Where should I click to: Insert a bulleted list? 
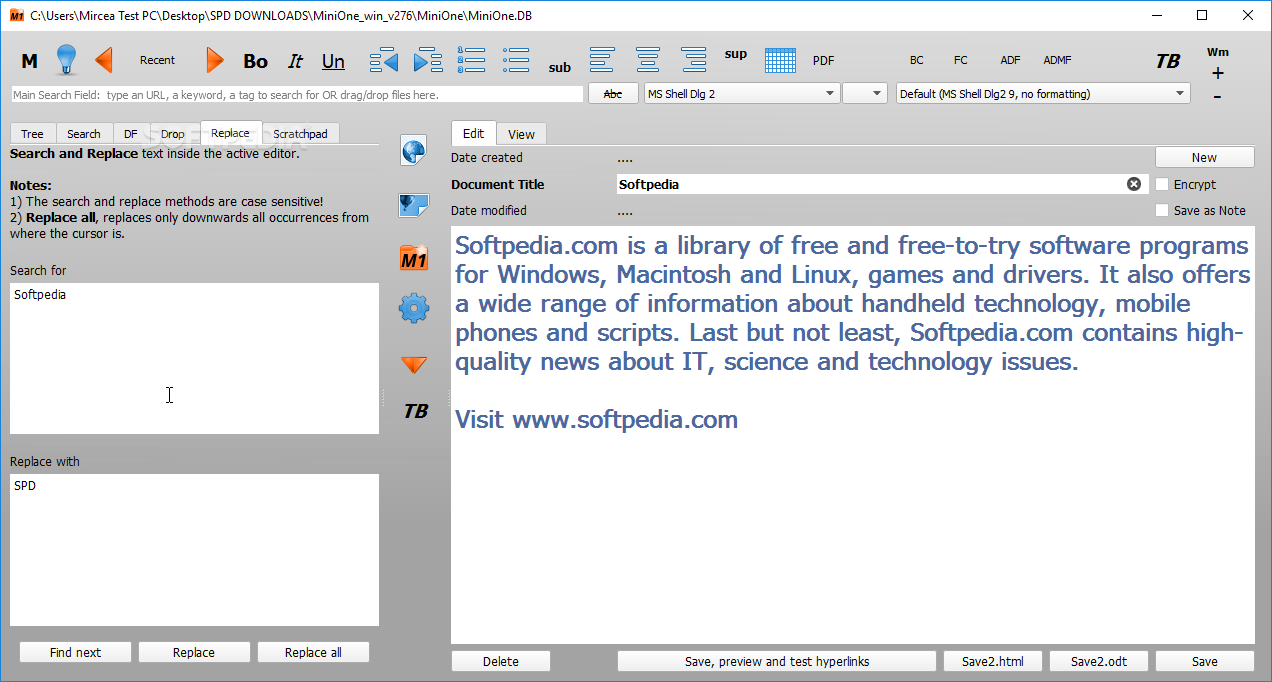click(516, 60)
